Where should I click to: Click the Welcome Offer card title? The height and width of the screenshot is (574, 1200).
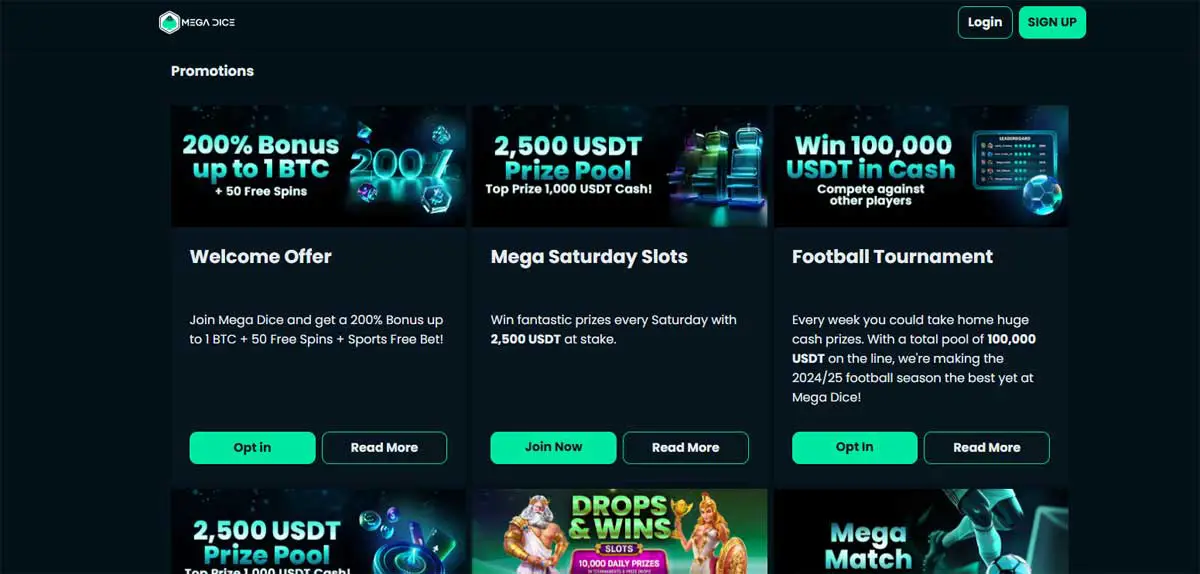click(261, 257)
